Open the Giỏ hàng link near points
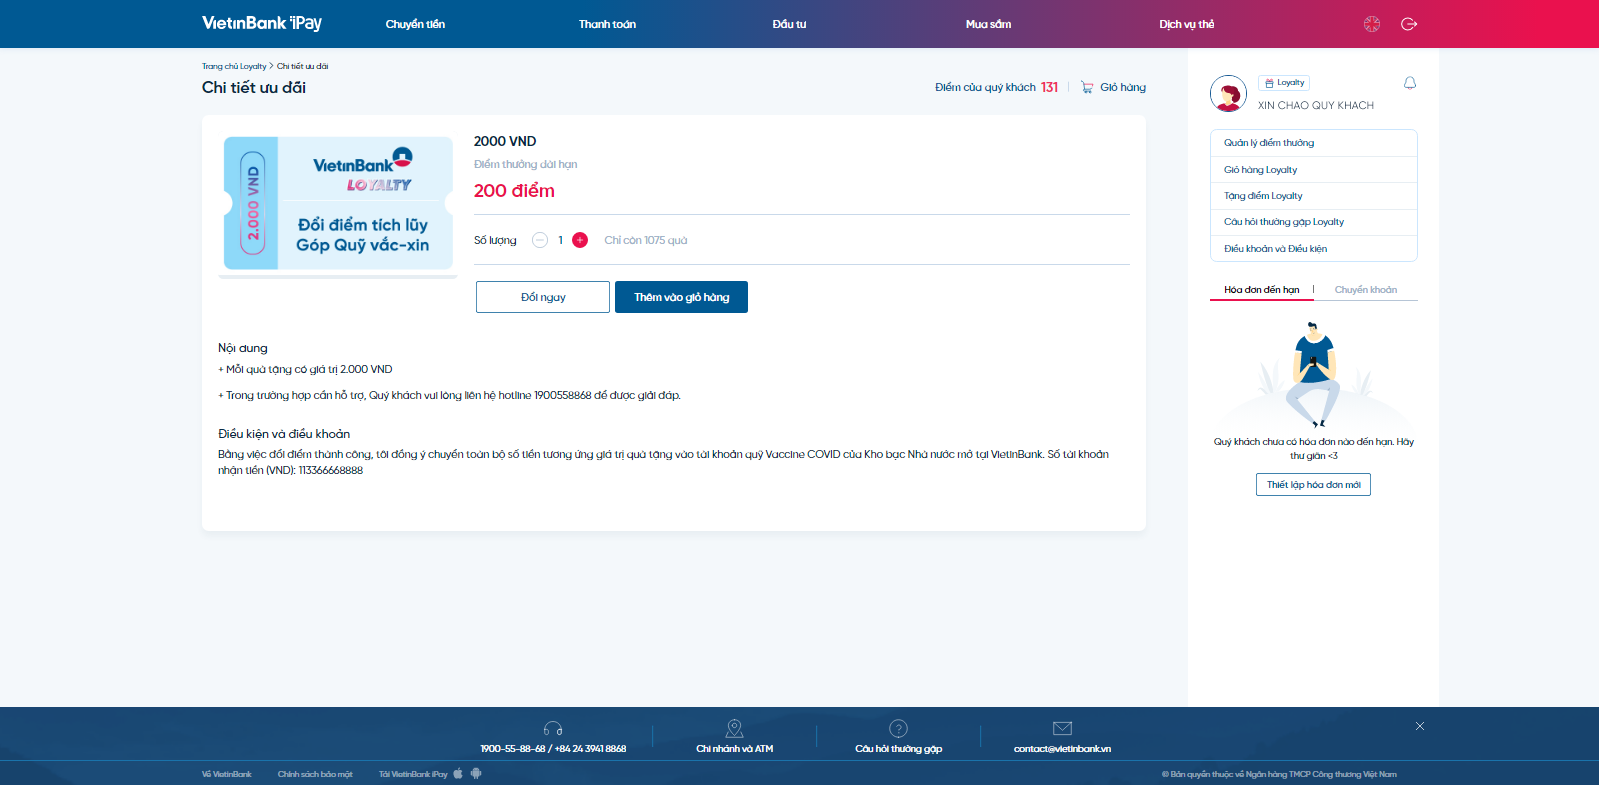This screenshot has width=1599, height=785. pos(1123,87)
